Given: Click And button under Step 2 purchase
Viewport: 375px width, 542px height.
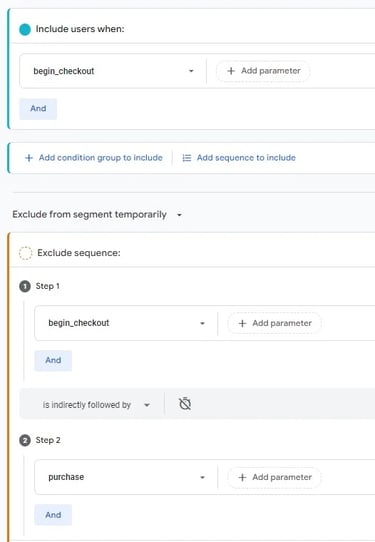Looking at the screenshot, I should (53, 515).
